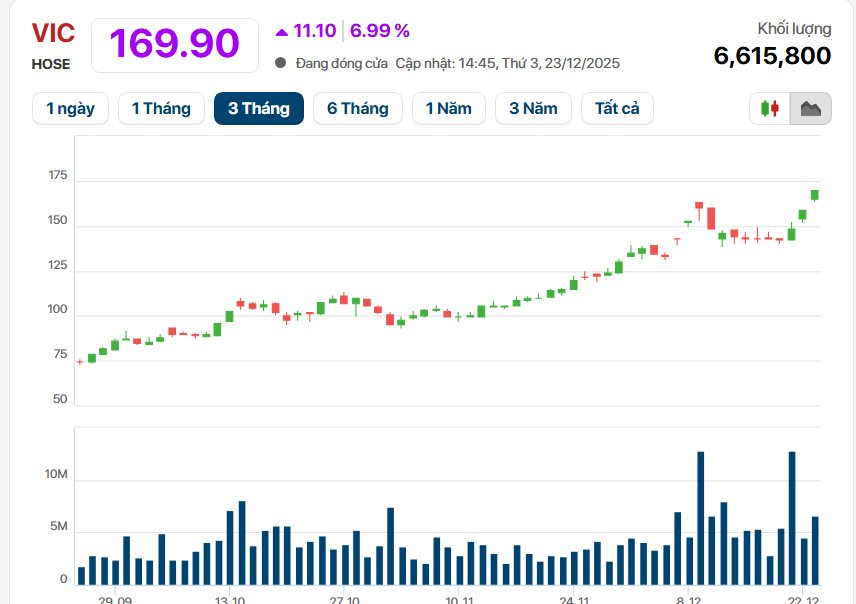Display the Tất cả full history
The height and width of the screenshot is (604, 856).
coord(617,108)
